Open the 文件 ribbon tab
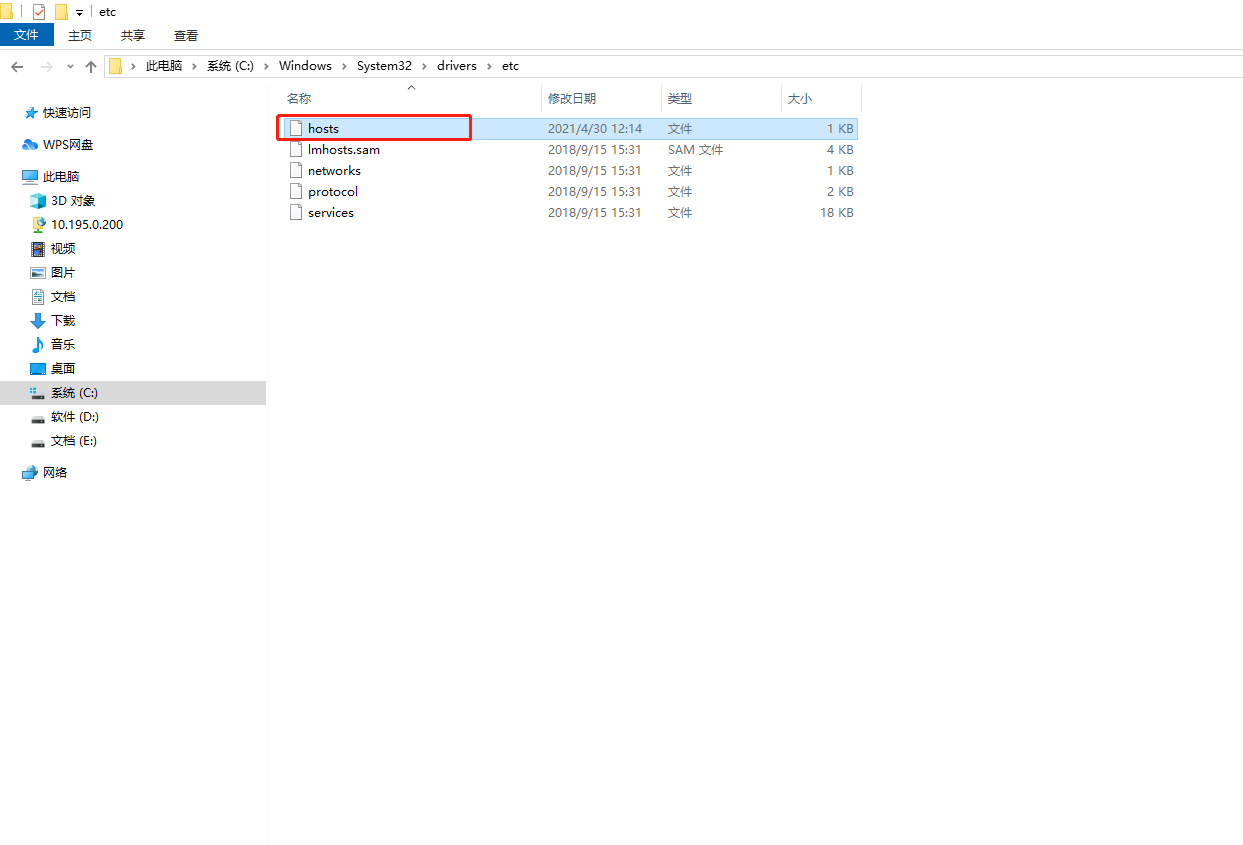Viewport: 1243px width, 845px height. click(x=26, y=35)
